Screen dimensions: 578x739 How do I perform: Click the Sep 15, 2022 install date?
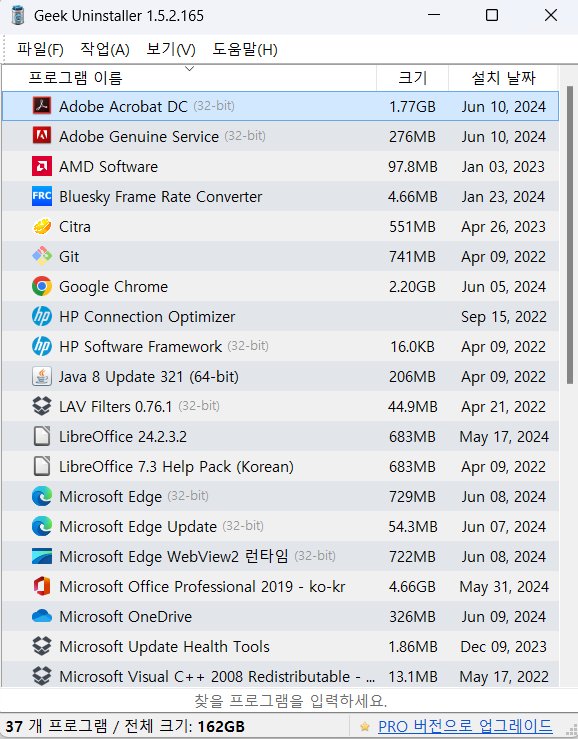point(504,317)
